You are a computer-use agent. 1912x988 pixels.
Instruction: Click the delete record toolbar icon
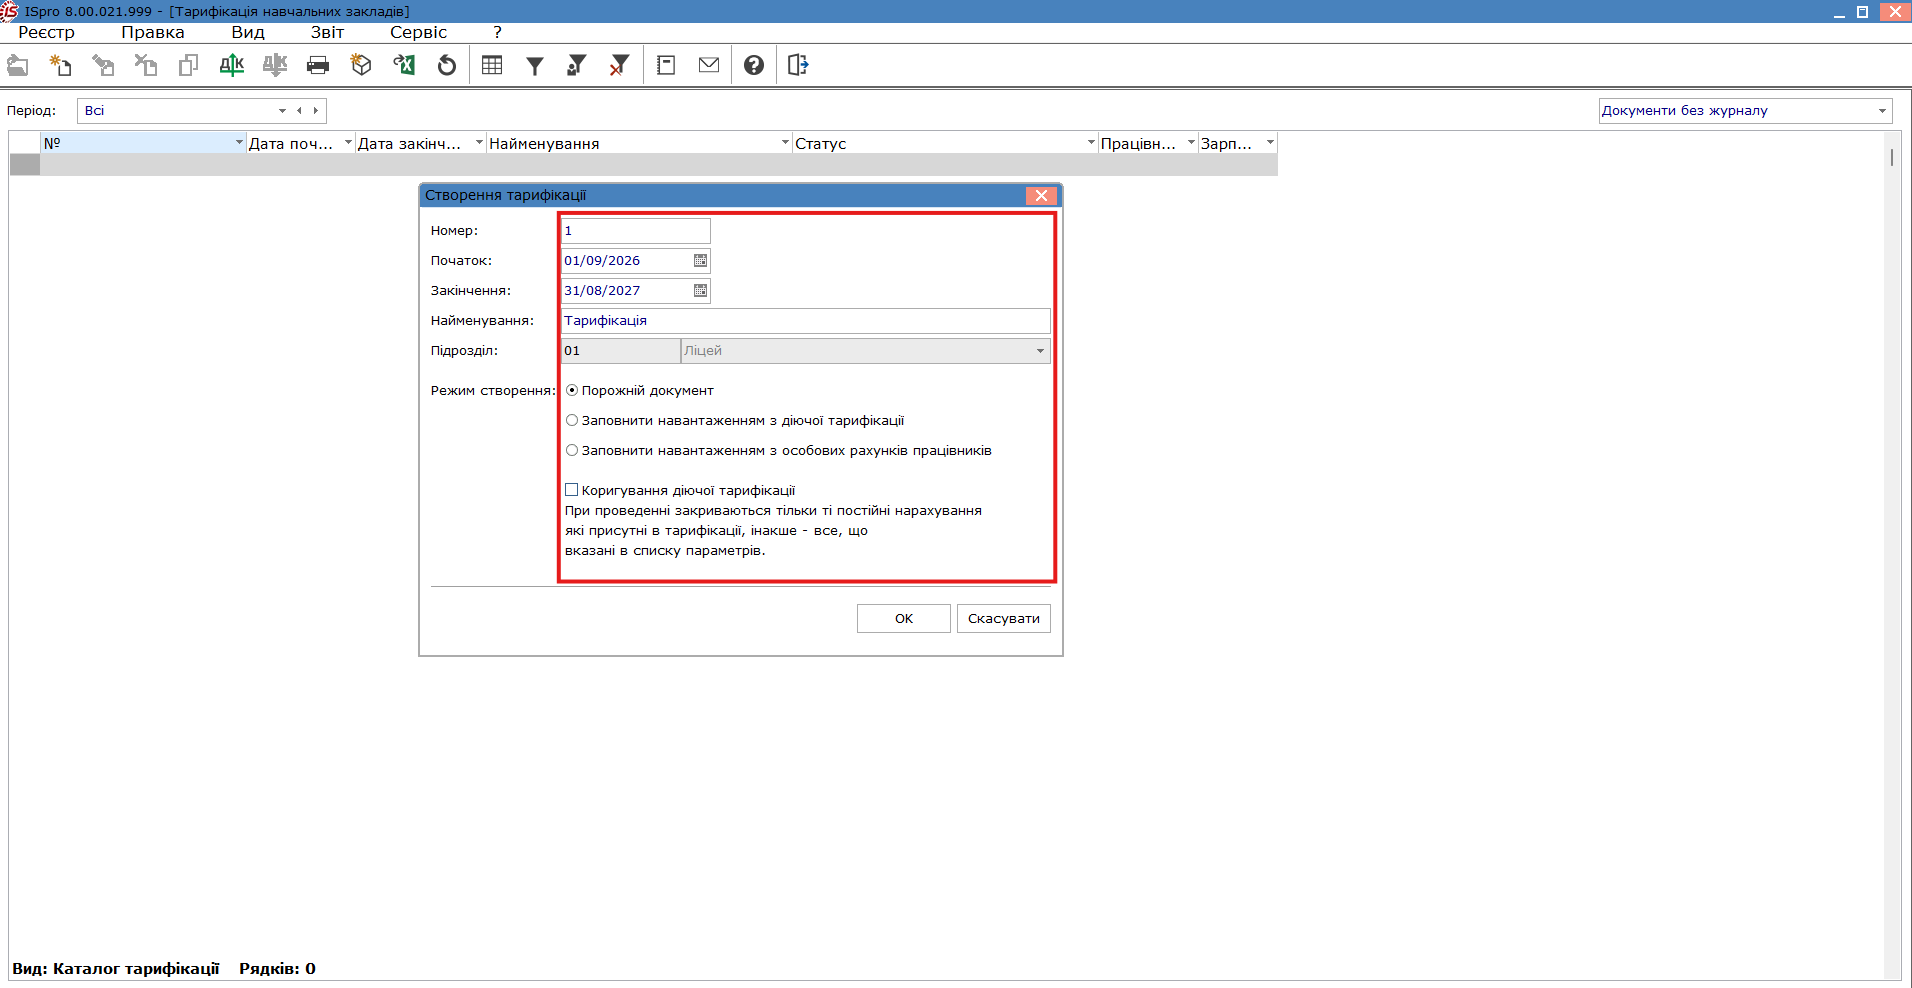pyautogui.click(x=146, y=66)
